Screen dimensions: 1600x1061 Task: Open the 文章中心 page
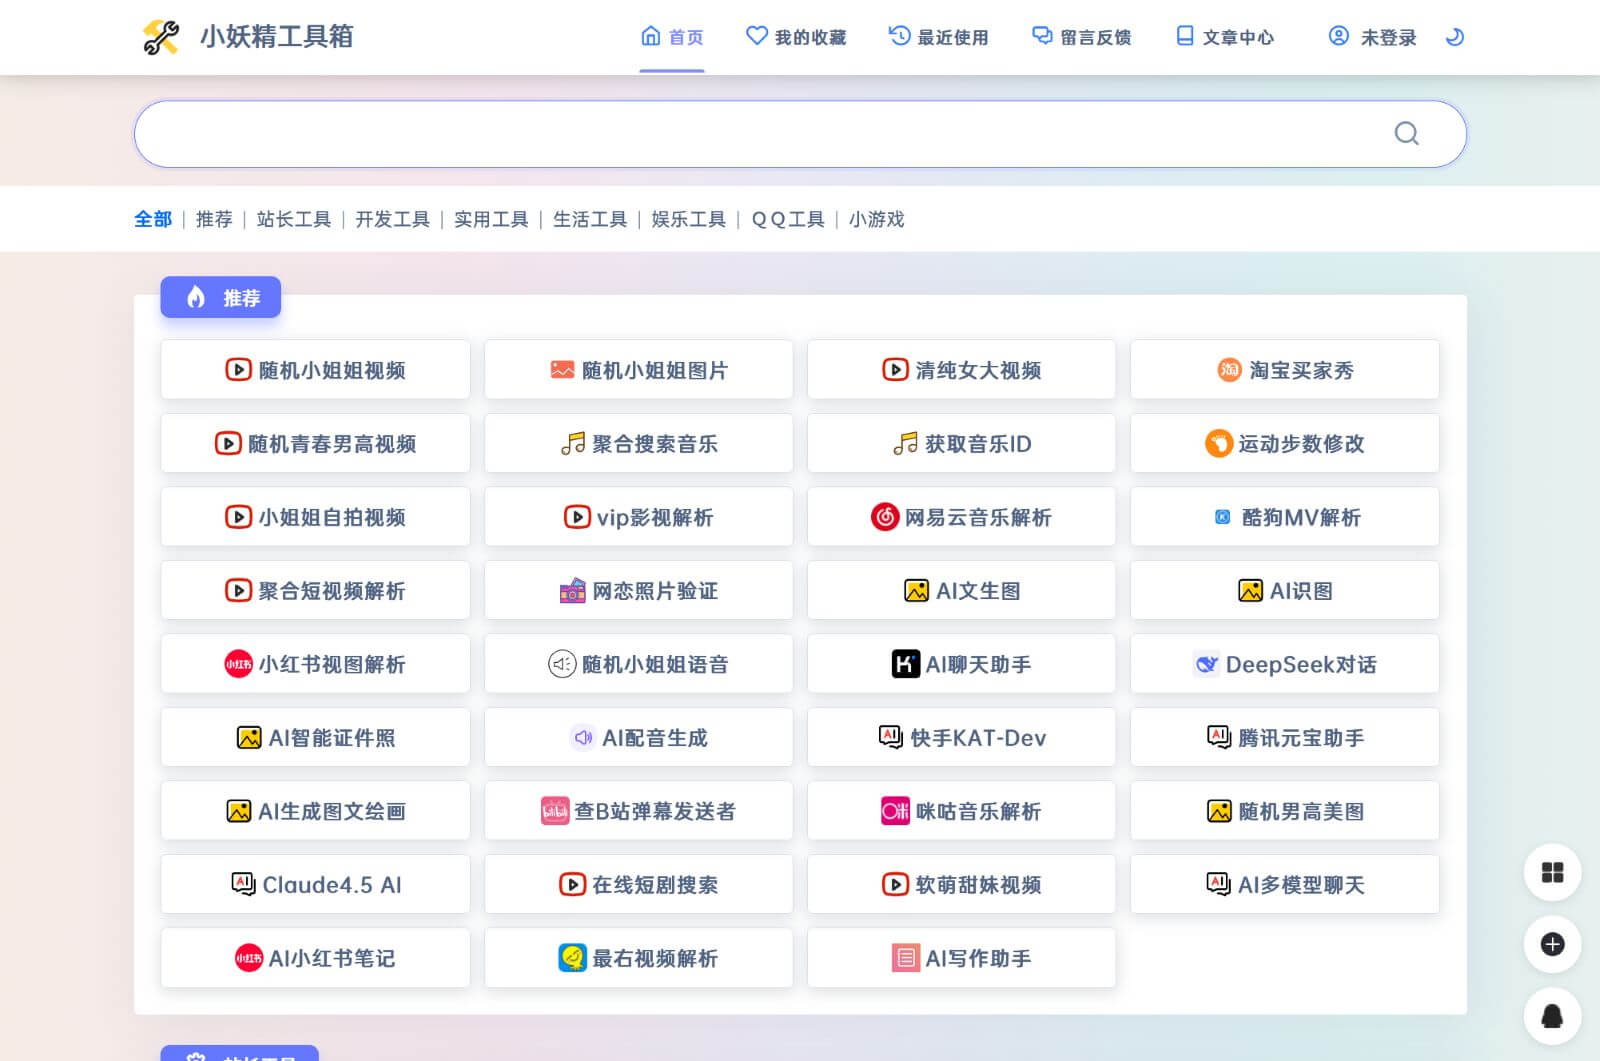1225,37
